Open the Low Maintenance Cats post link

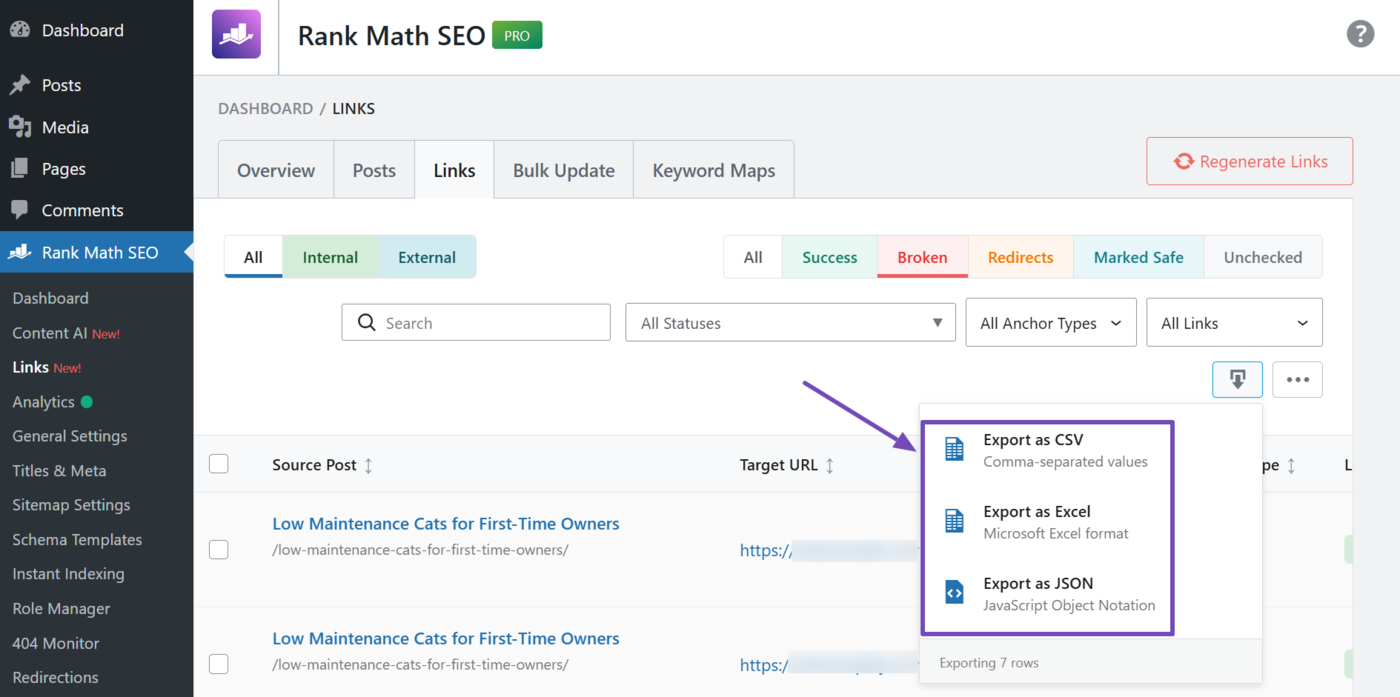(x=446, y=523)
